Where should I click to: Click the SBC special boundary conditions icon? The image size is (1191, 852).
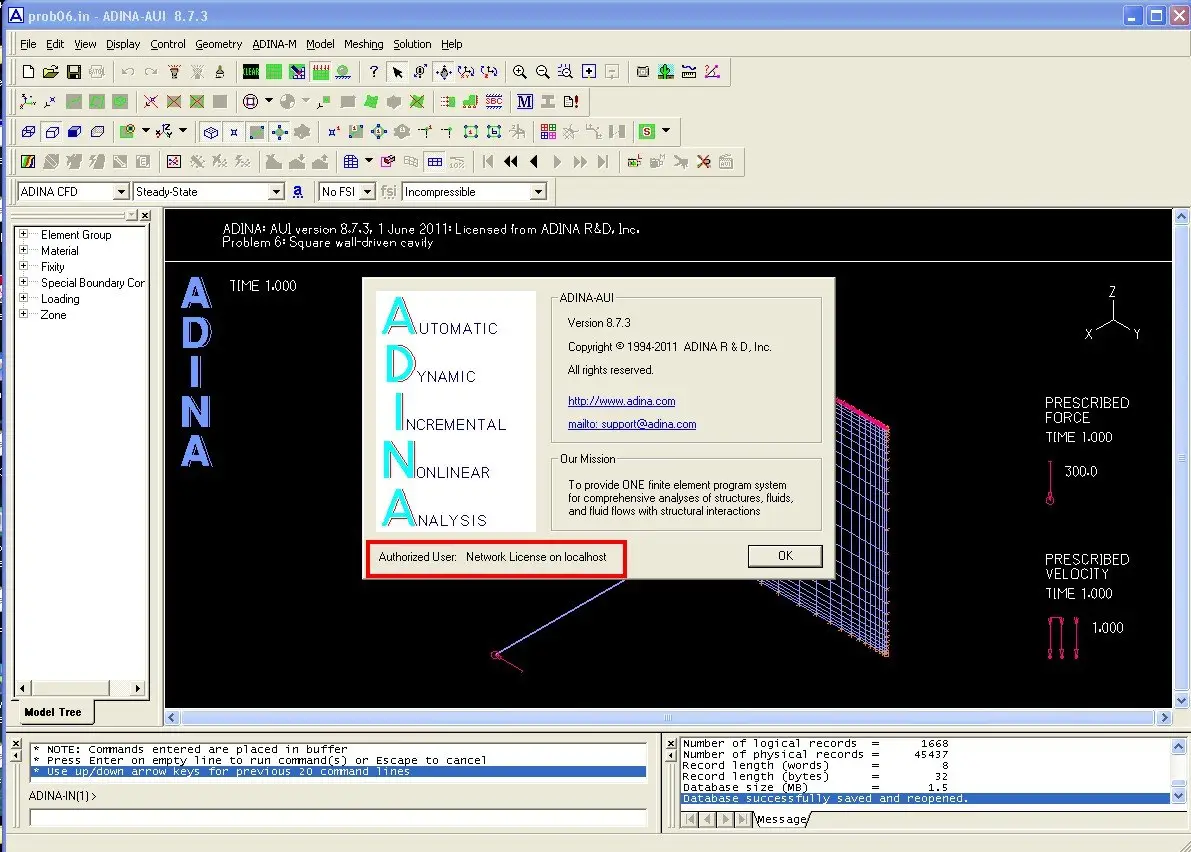493,102
